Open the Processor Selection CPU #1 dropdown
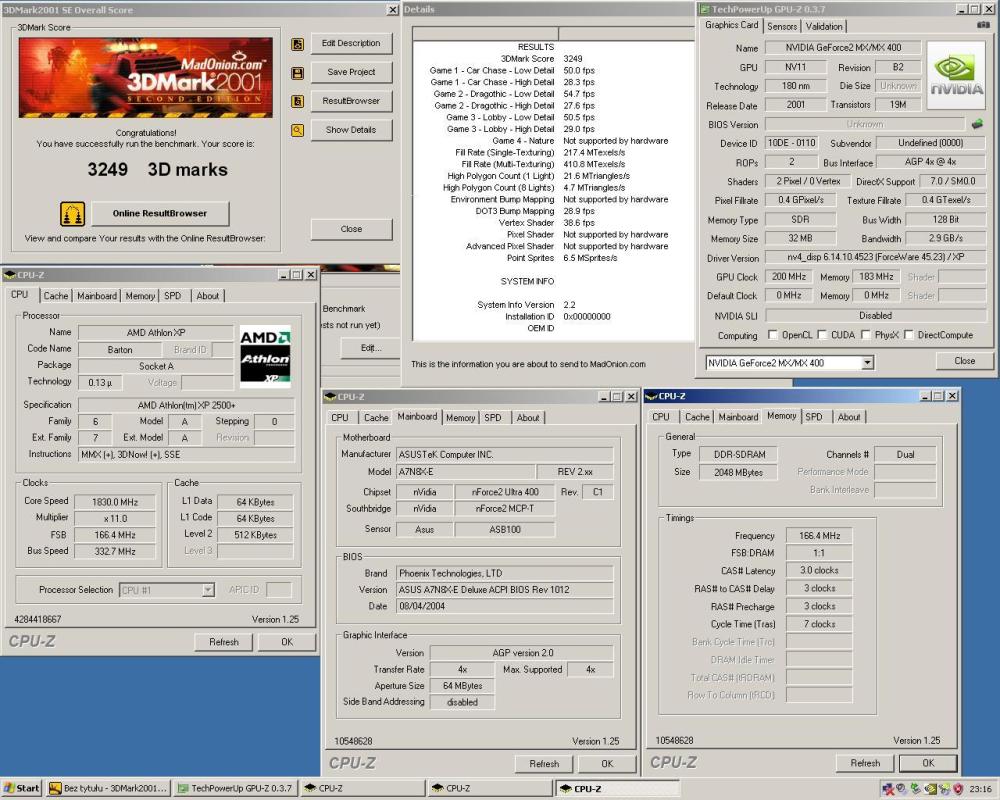1000x800 pixels. point(210,589)
